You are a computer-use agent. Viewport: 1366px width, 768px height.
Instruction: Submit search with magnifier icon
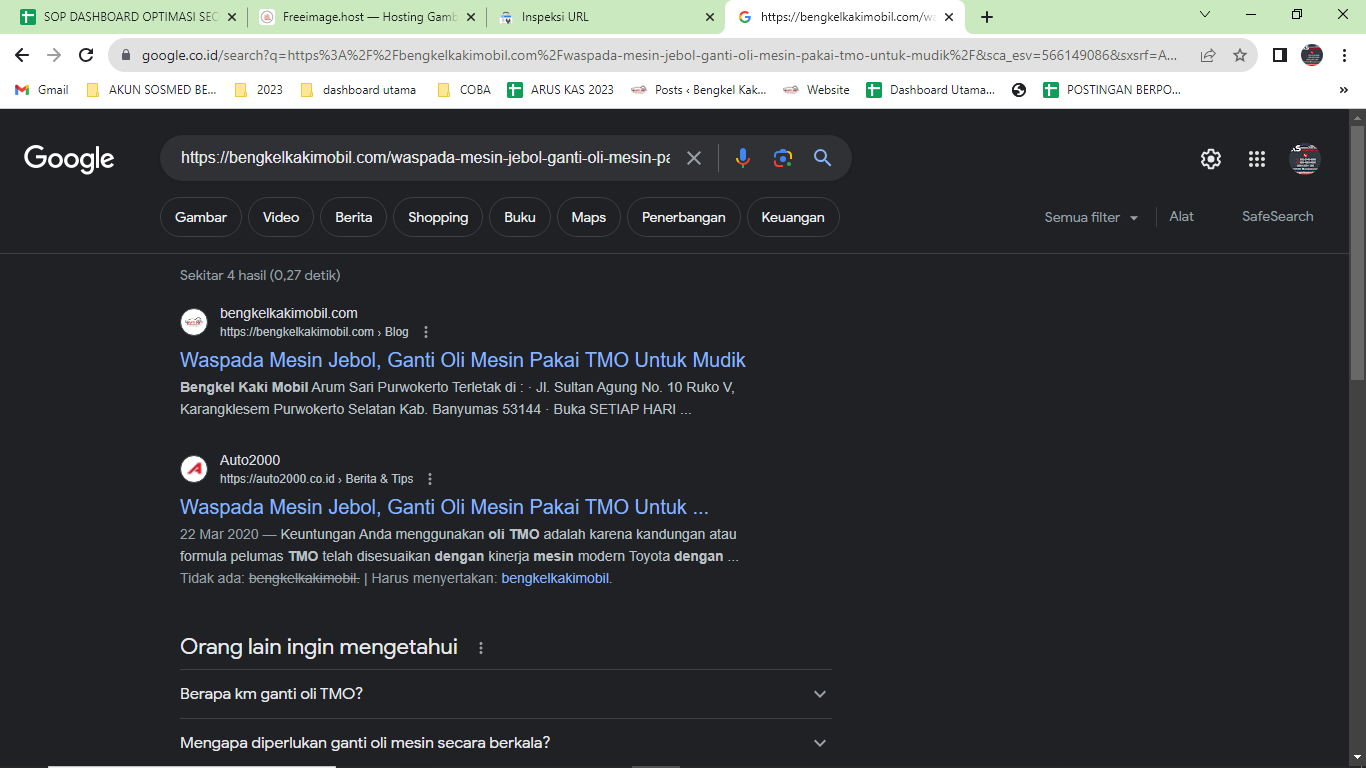(822, 158)
